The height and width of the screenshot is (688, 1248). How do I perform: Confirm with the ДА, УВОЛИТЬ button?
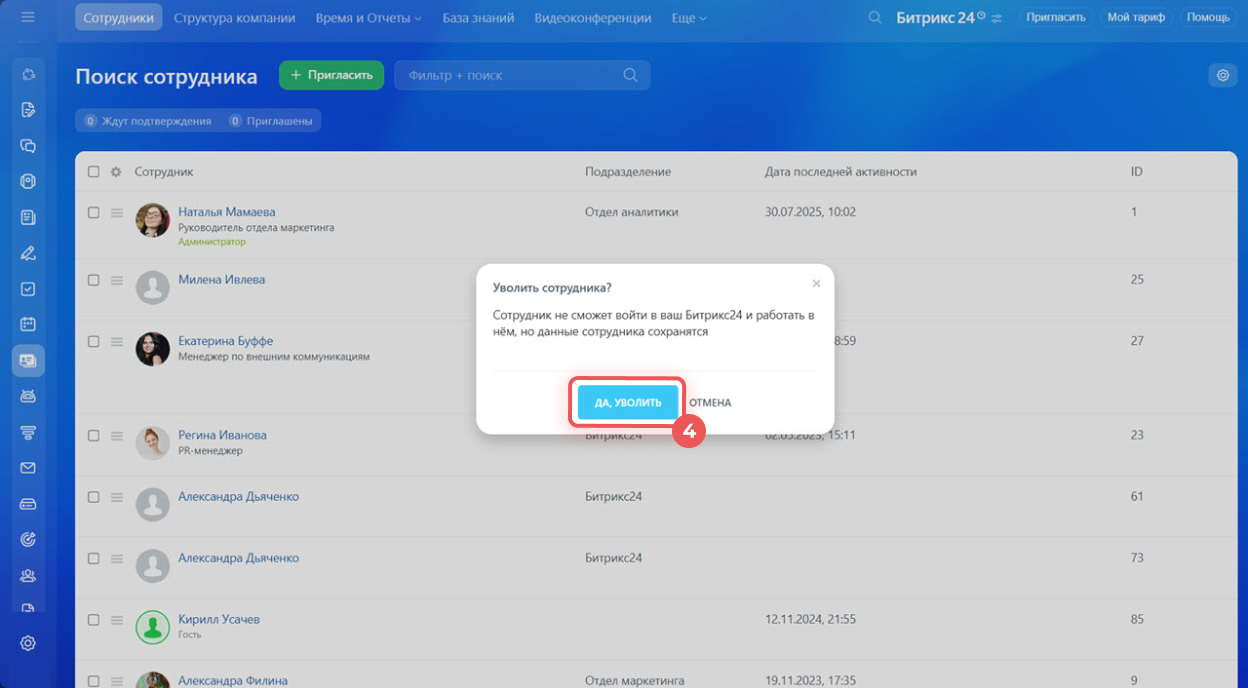[627, 402]
